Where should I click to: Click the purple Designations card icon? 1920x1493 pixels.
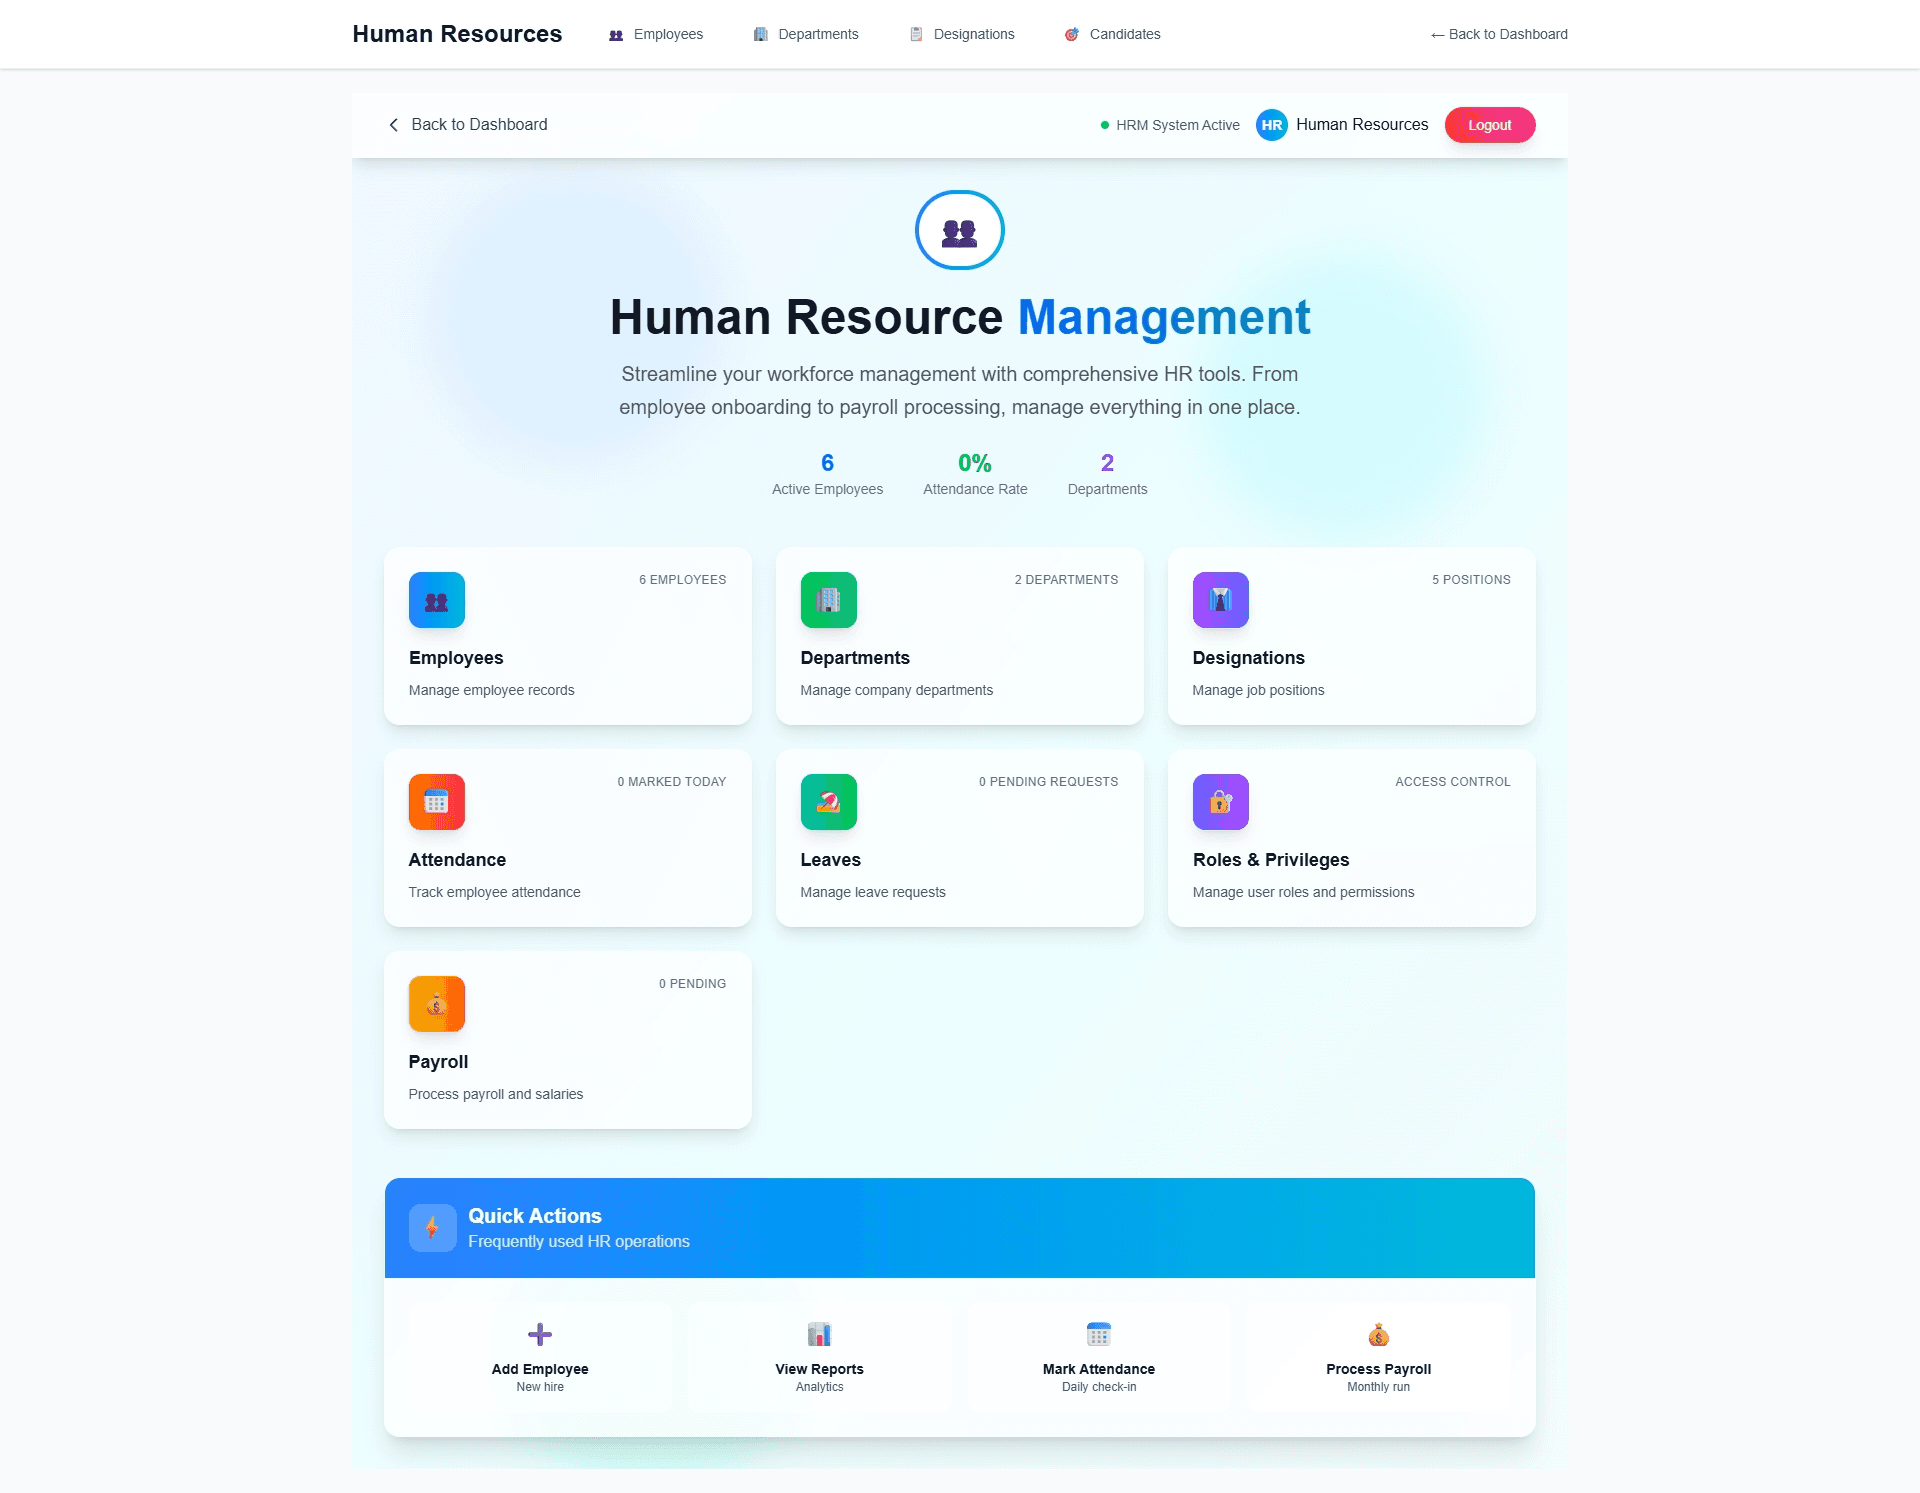[1220, 600]
